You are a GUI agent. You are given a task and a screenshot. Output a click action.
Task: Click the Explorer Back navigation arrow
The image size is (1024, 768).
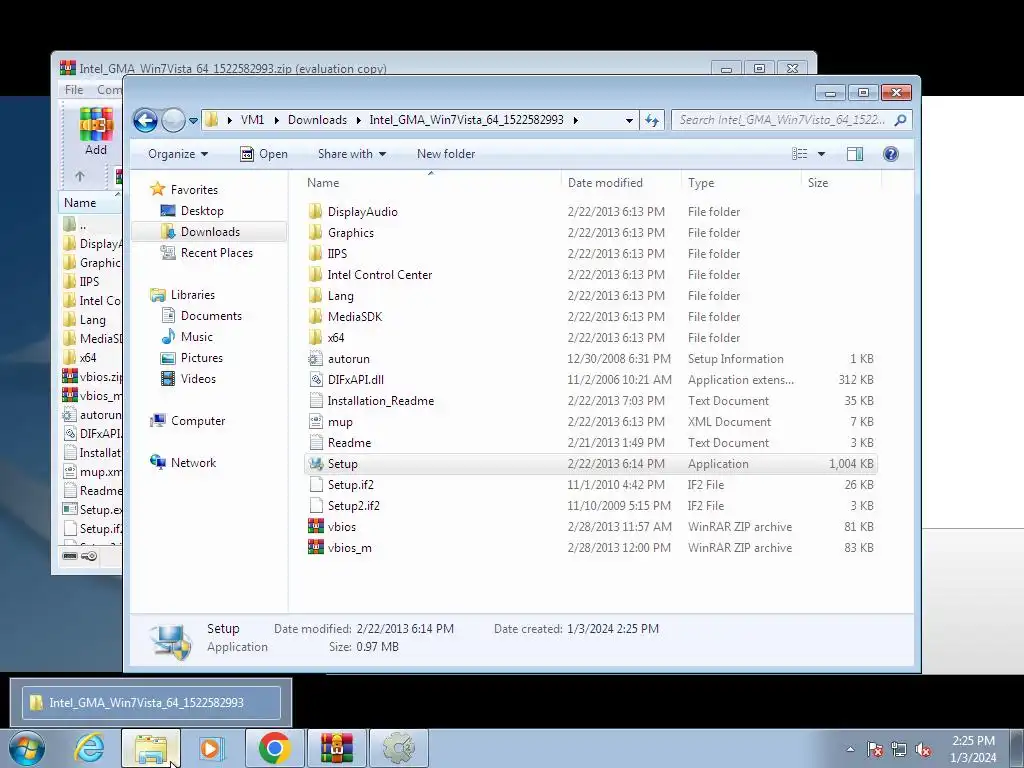(x=145, y=120)
